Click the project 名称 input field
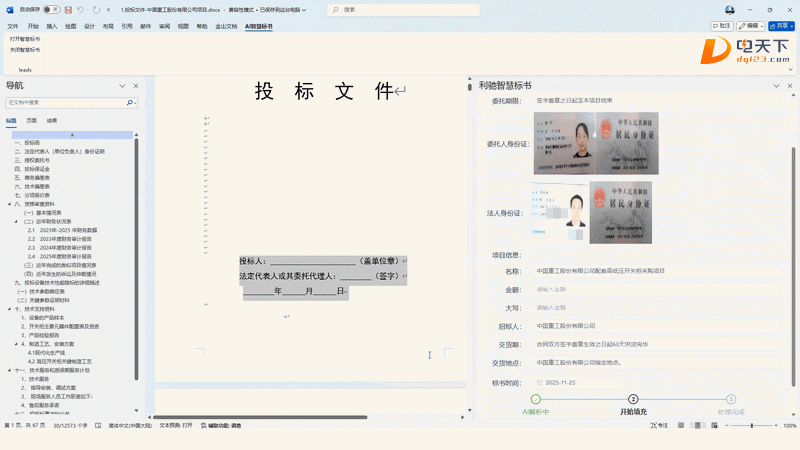 coord(657,271)
